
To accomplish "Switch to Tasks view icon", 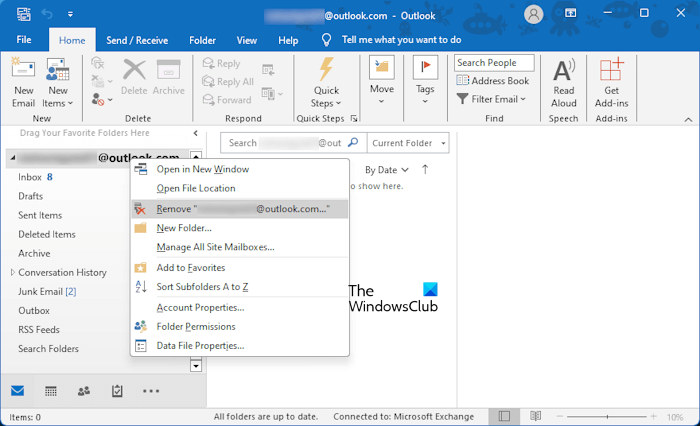I will click(x=117, y=391).
